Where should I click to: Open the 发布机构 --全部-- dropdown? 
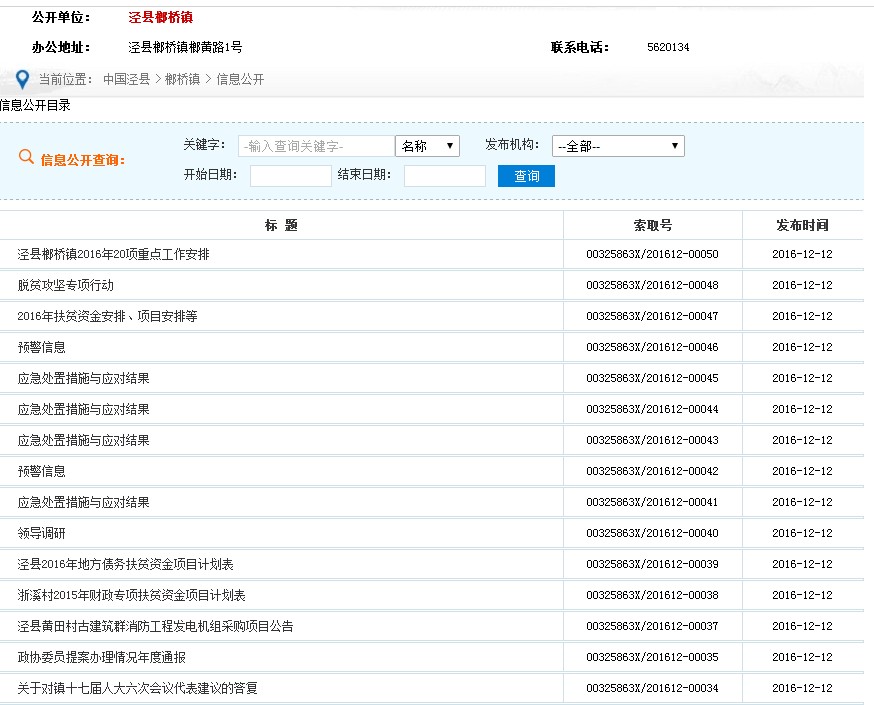[x=618, y=146]
